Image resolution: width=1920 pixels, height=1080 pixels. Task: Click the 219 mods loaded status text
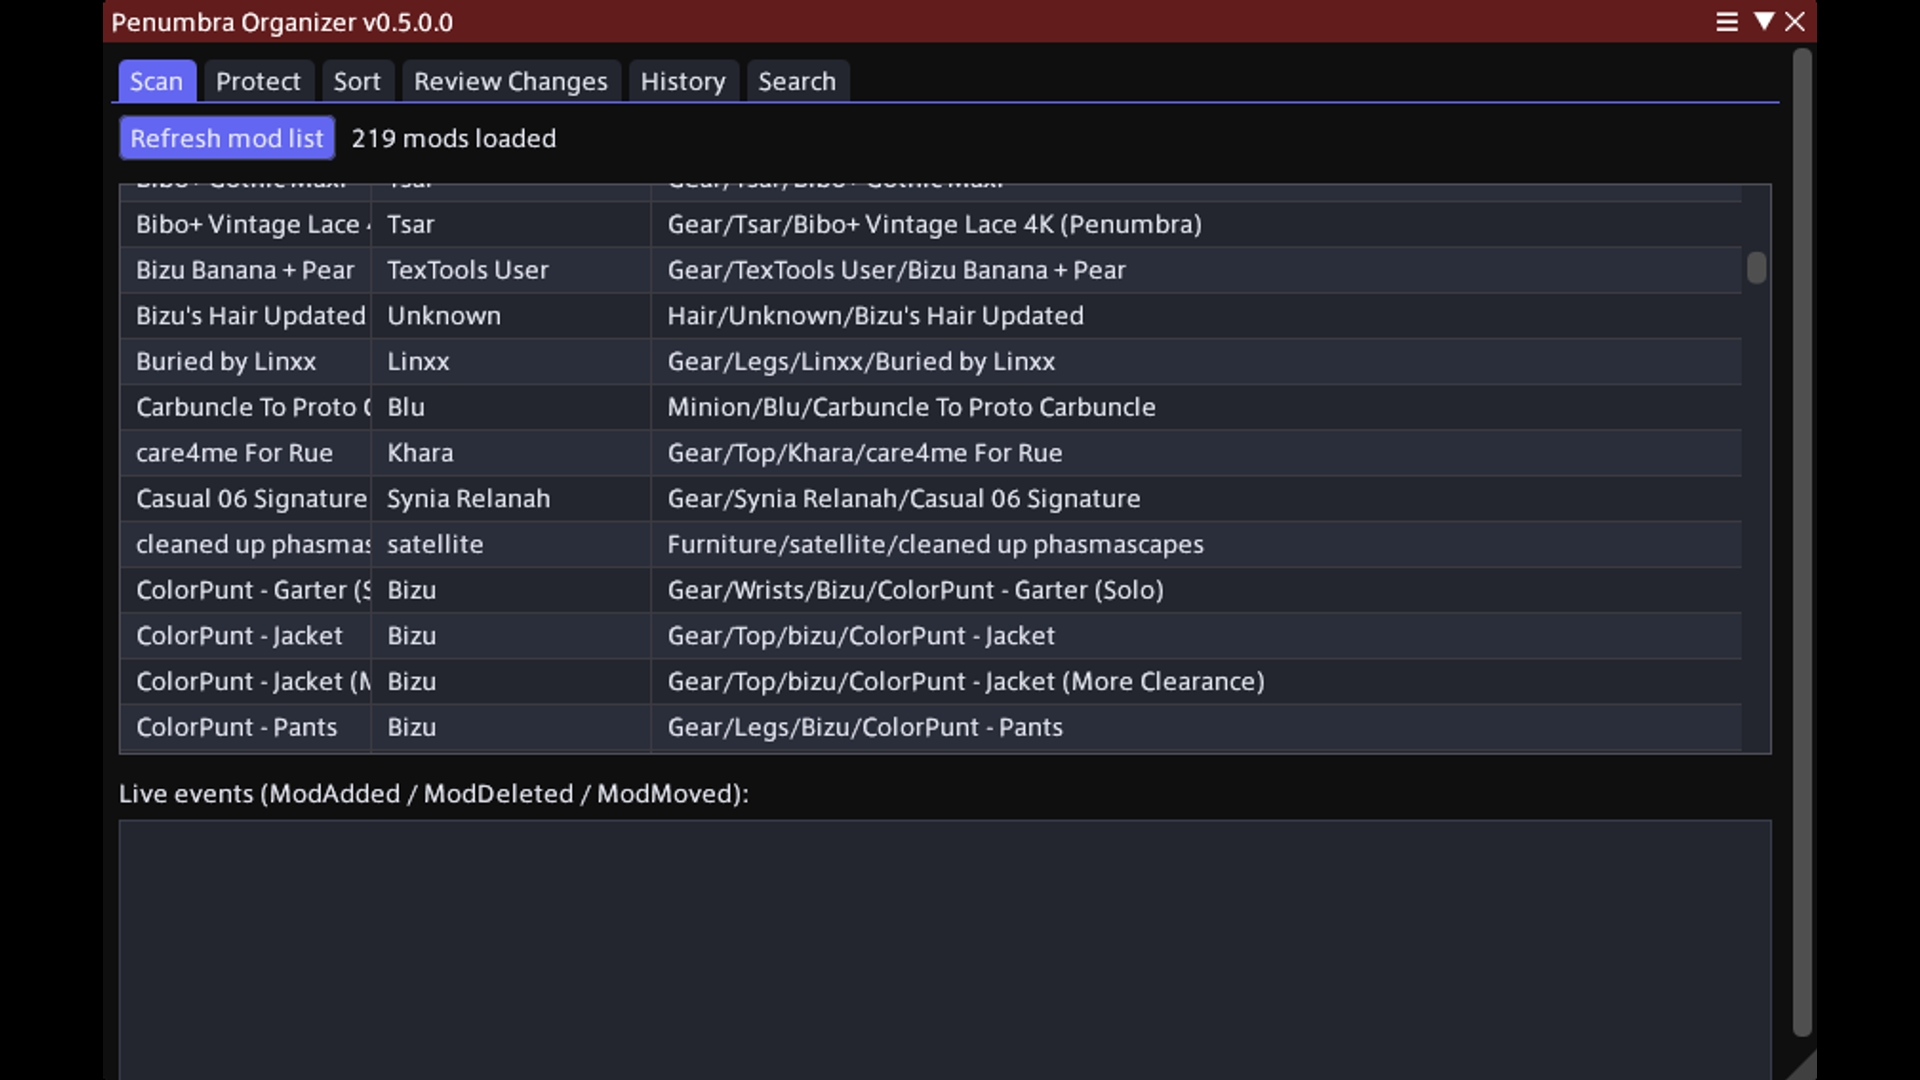tap(454, 138)
